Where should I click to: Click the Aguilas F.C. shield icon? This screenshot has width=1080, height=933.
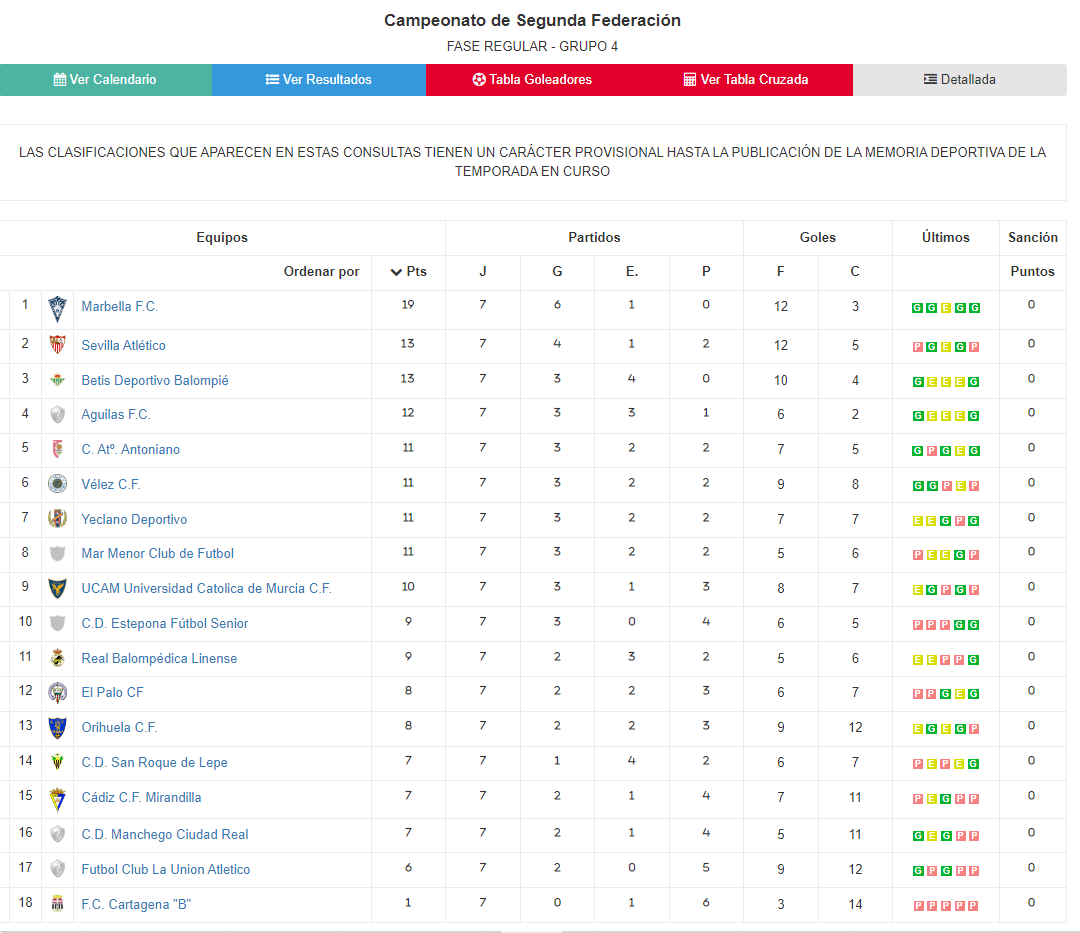point(58,415)
